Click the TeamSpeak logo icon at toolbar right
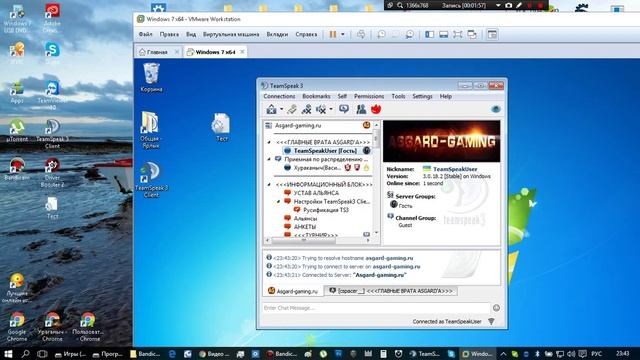640x360 pixels. point(496,109)
